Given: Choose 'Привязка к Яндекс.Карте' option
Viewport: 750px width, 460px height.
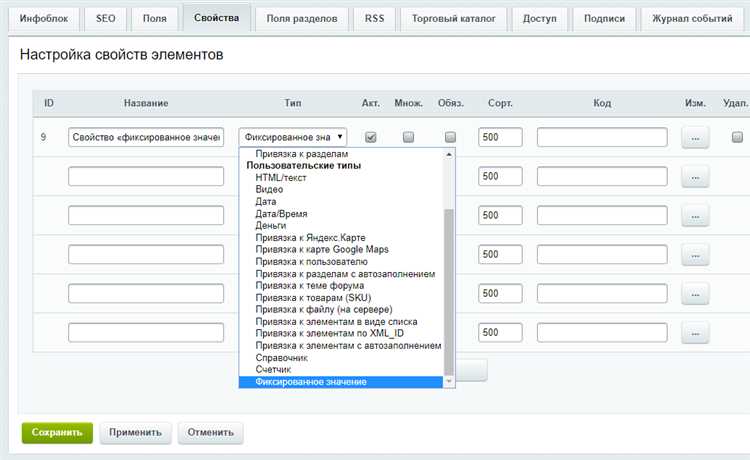Looking at the screenshot, I should point(310,238).
